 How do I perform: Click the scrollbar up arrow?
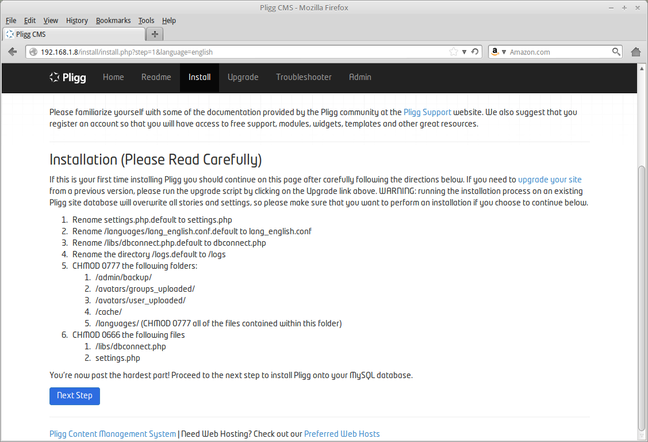(641, 68)
